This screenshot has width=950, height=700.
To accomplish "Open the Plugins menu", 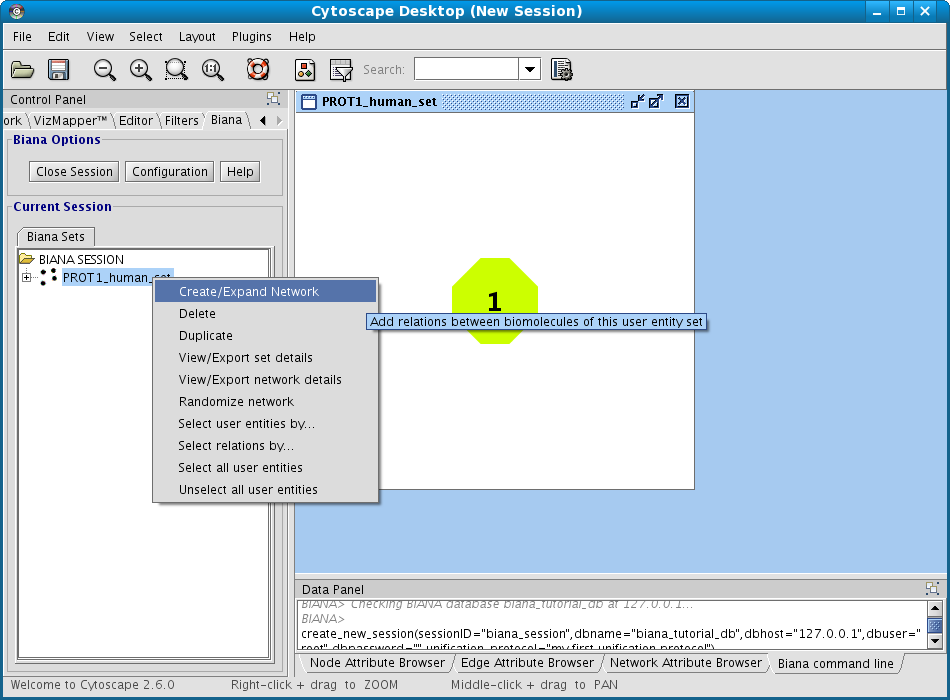I will point(251,37).
